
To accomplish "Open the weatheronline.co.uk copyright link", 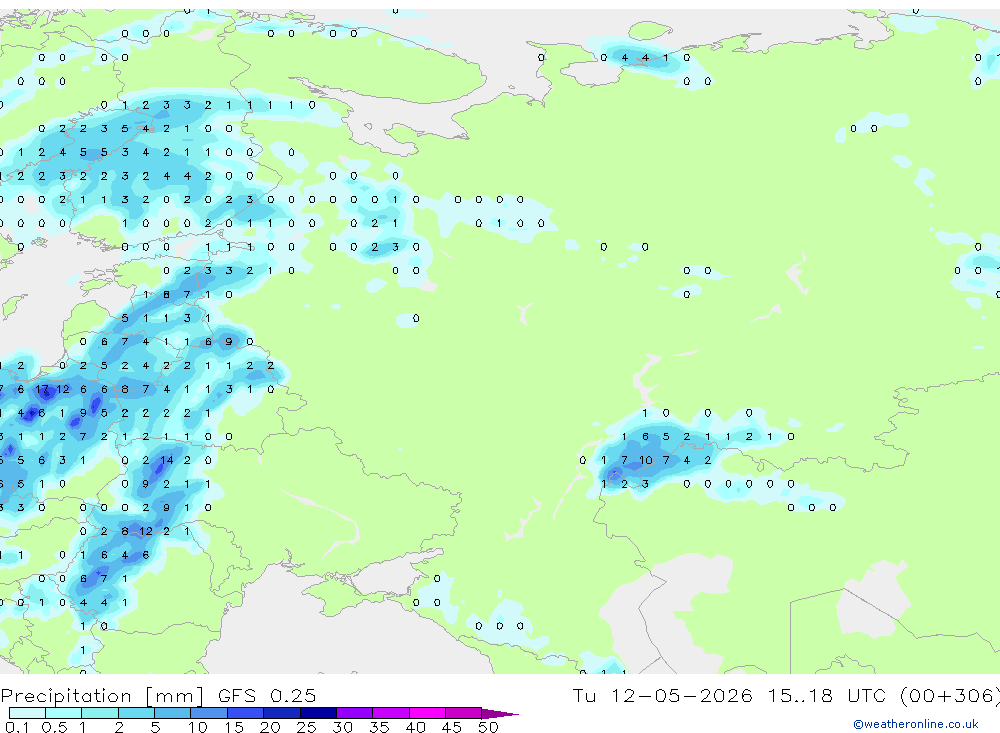I will 916,724.
